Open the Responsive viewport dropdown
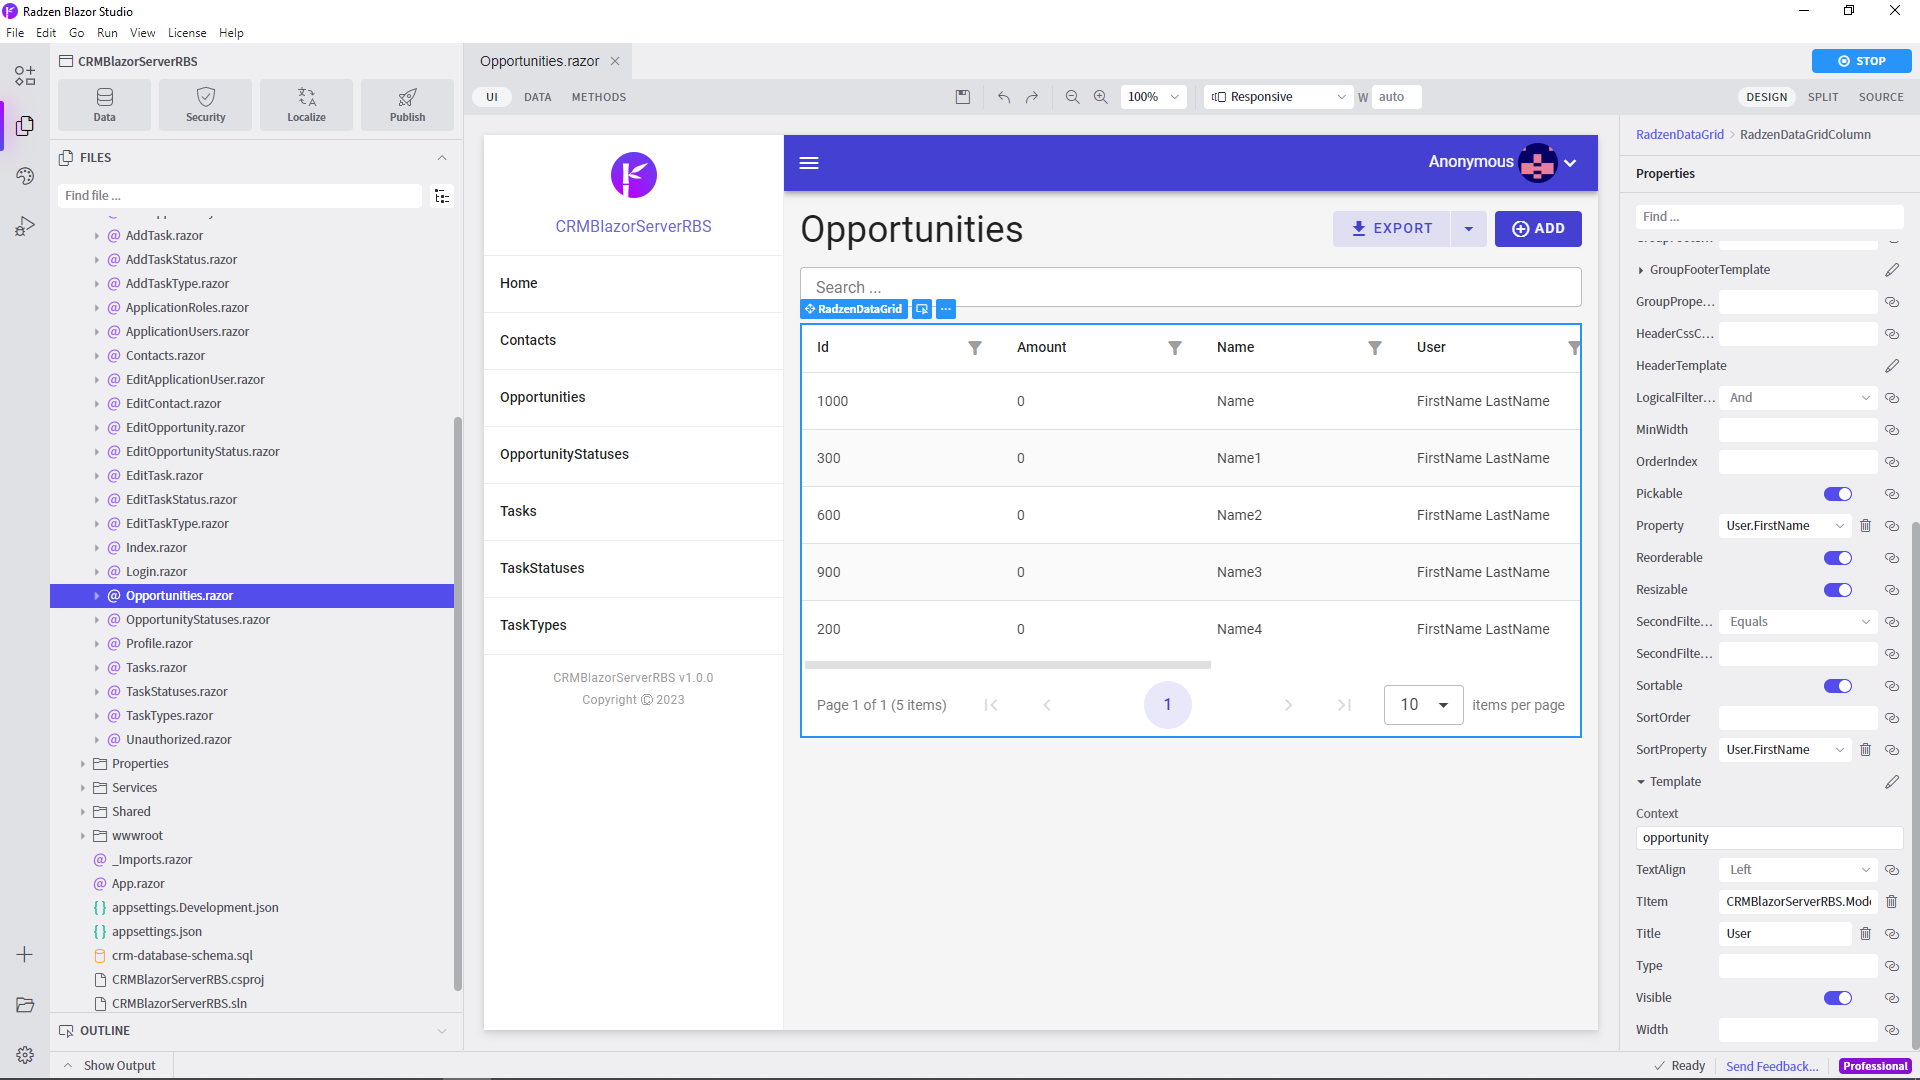1920x1080 pixels. pyautogui.click(x=1279, y=97)
